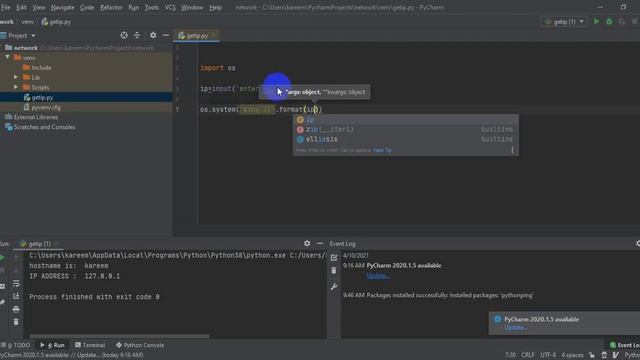Image resolution: width=640 pixels, height=360 pixels.
Task: Open the Code menu
Action: pyautogui.click(x=87, y=7)
